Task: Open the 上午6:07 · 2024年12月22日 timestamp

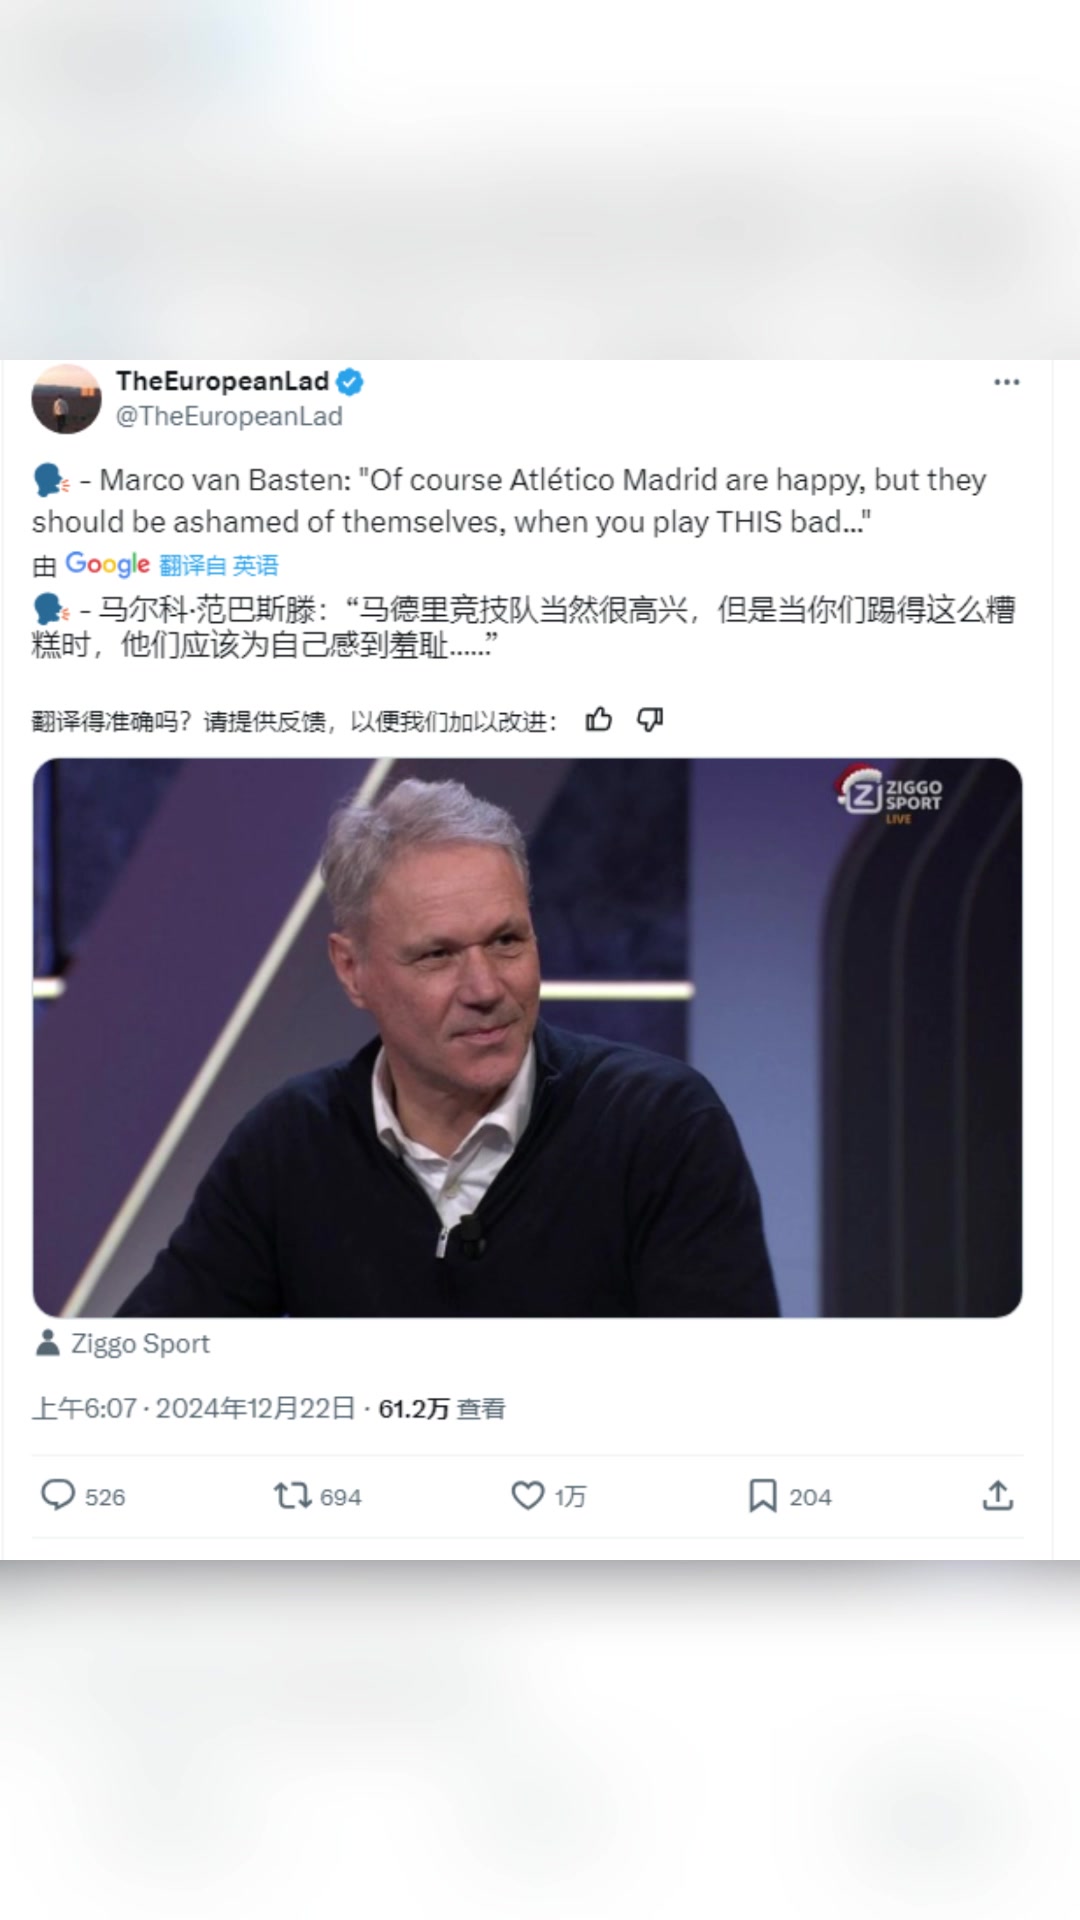Action: coord(194,1408)
